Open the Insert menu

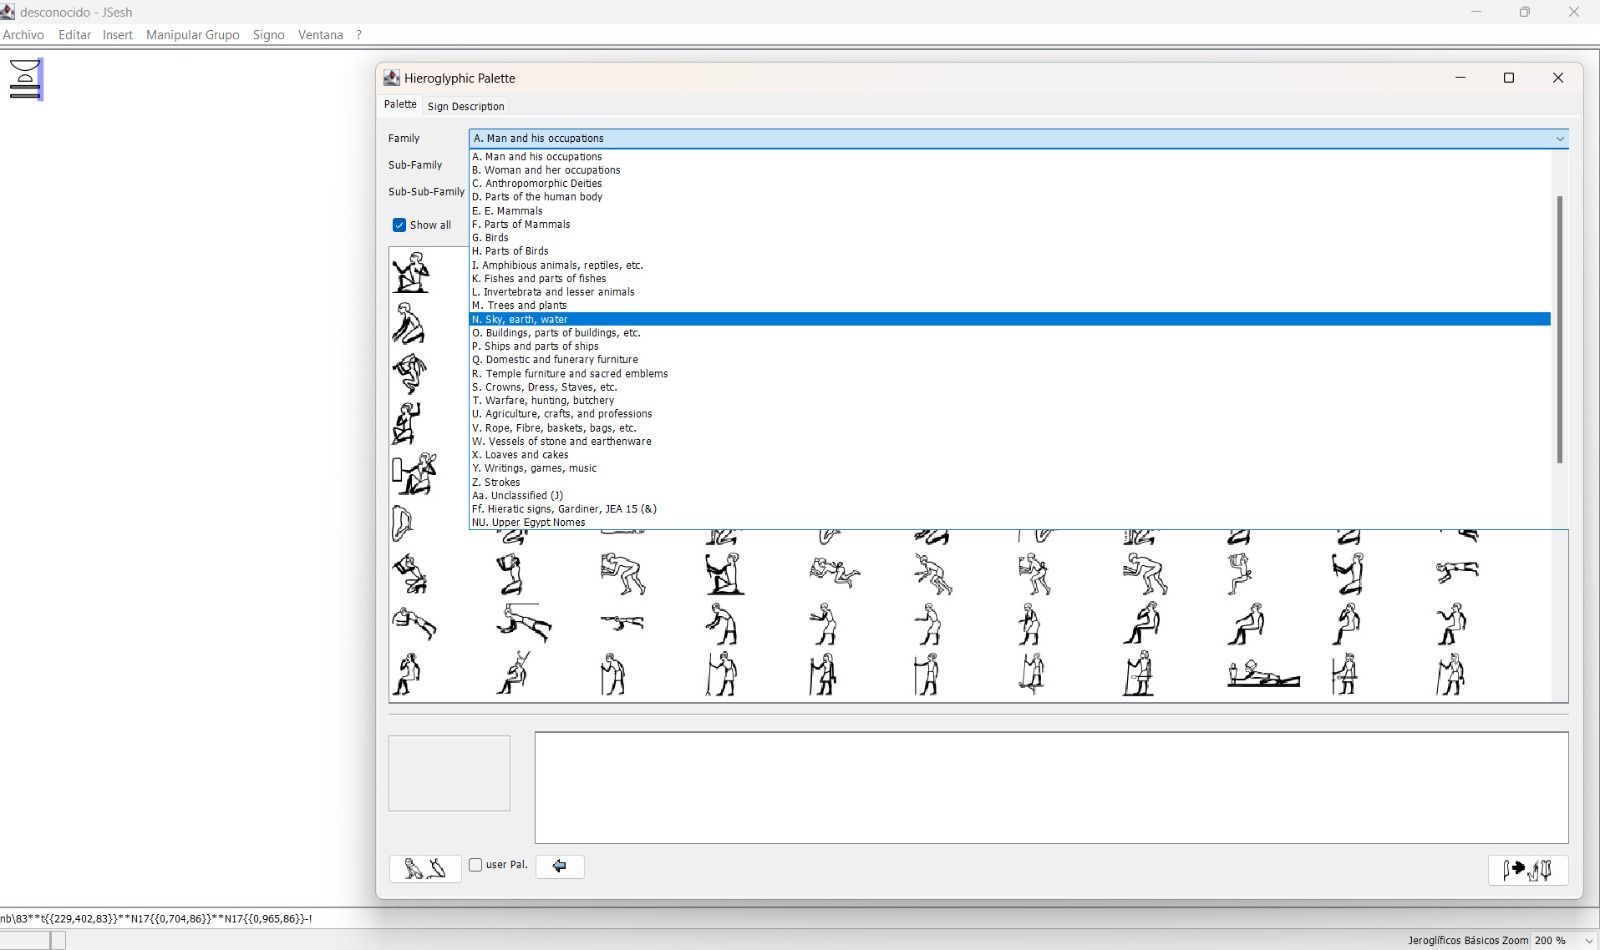(117, 35)
